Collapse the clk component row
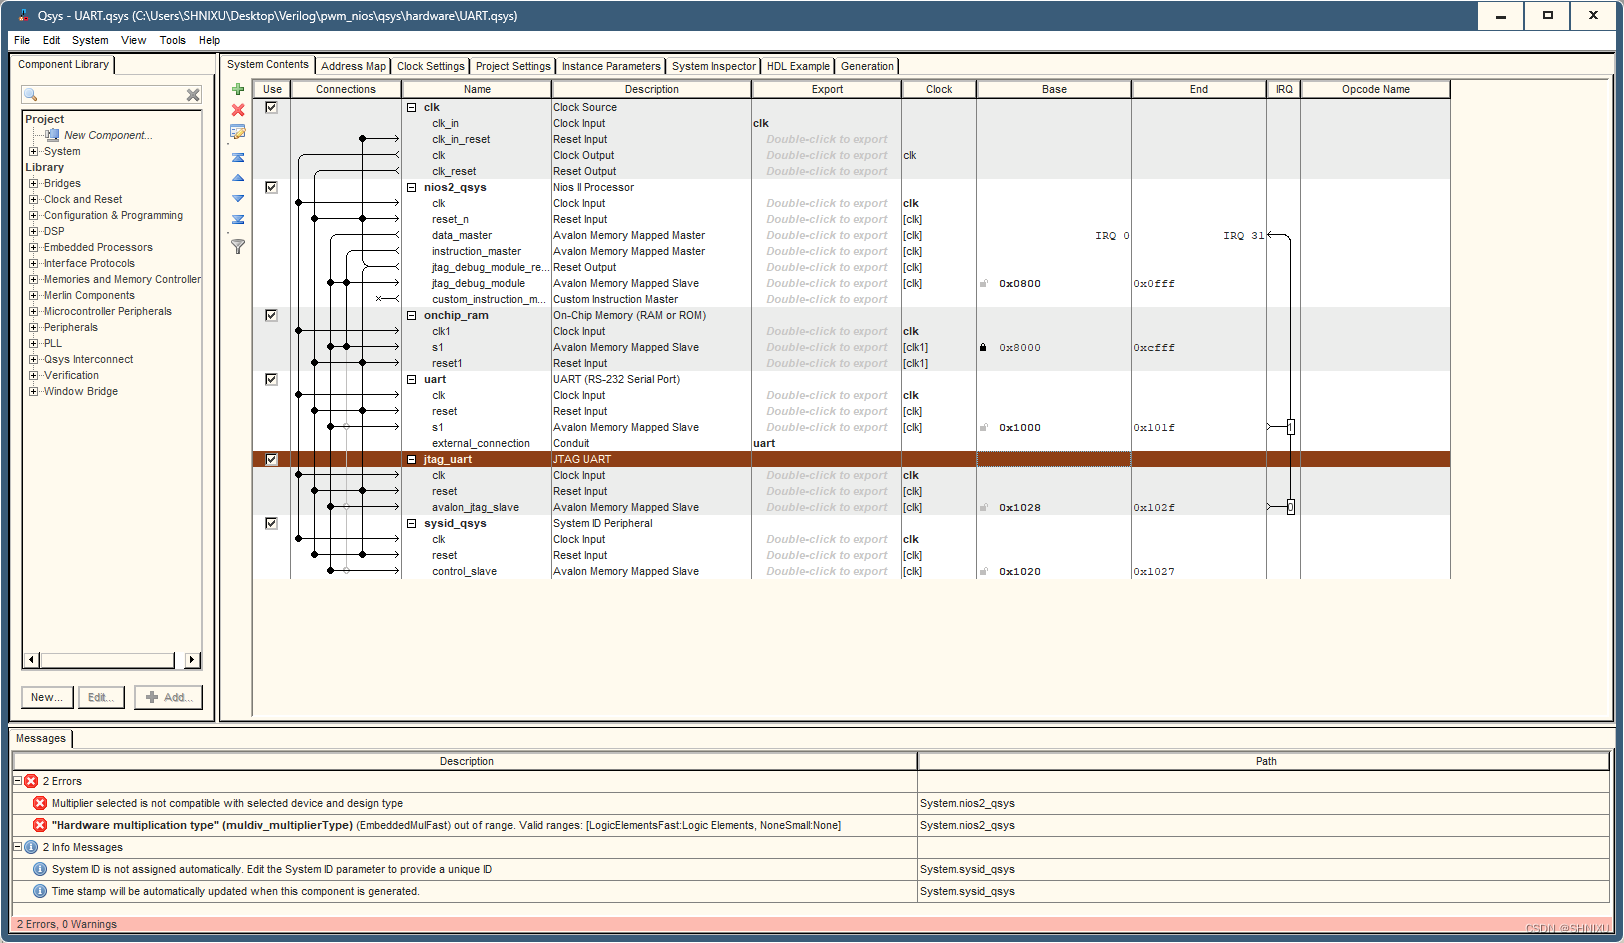 tap(411, 107)
